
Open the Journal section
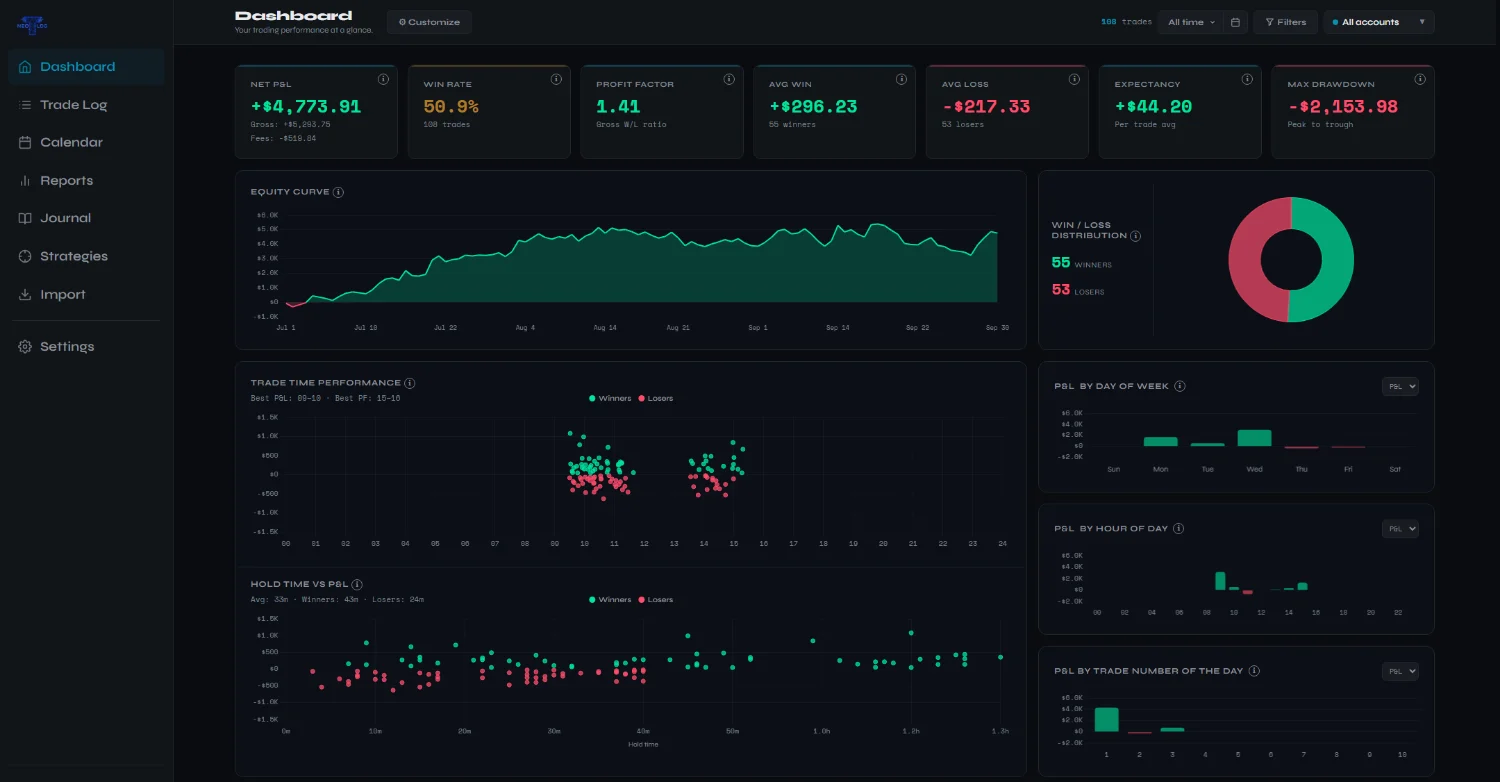click(86, 218)
